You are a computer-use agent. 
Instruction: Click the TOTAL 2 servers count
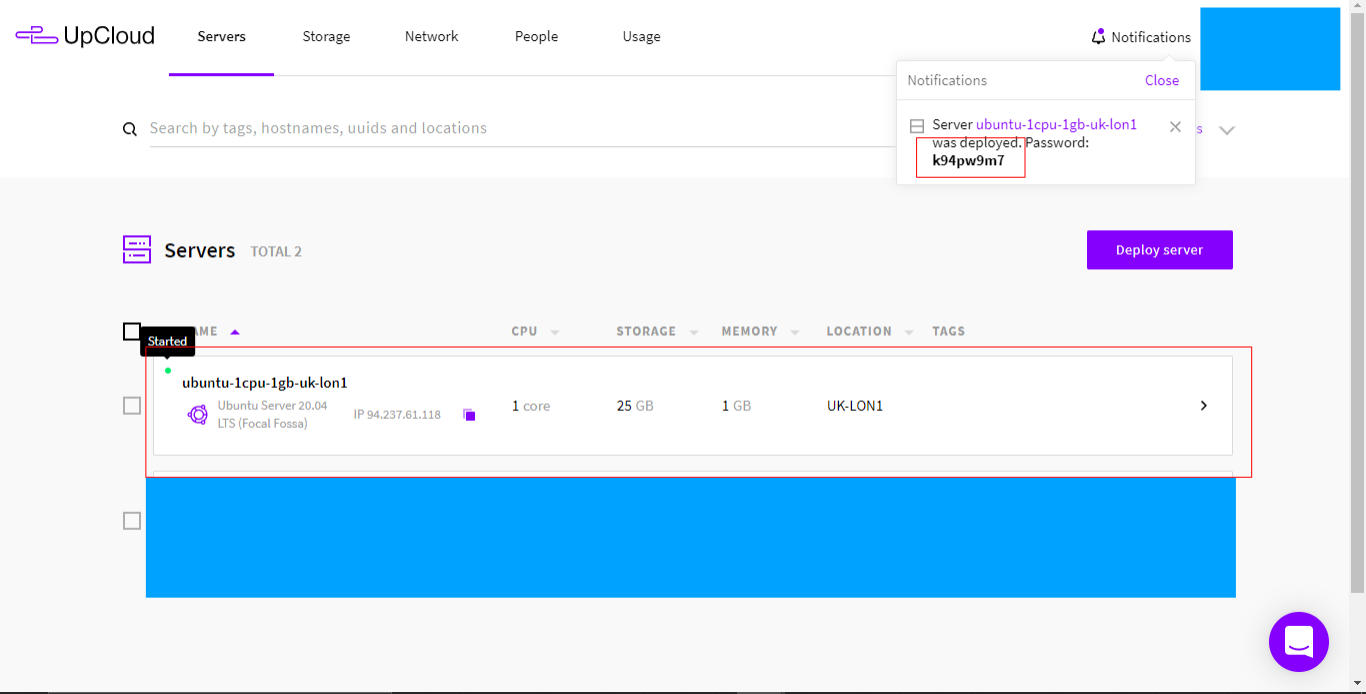coord(276,252)
